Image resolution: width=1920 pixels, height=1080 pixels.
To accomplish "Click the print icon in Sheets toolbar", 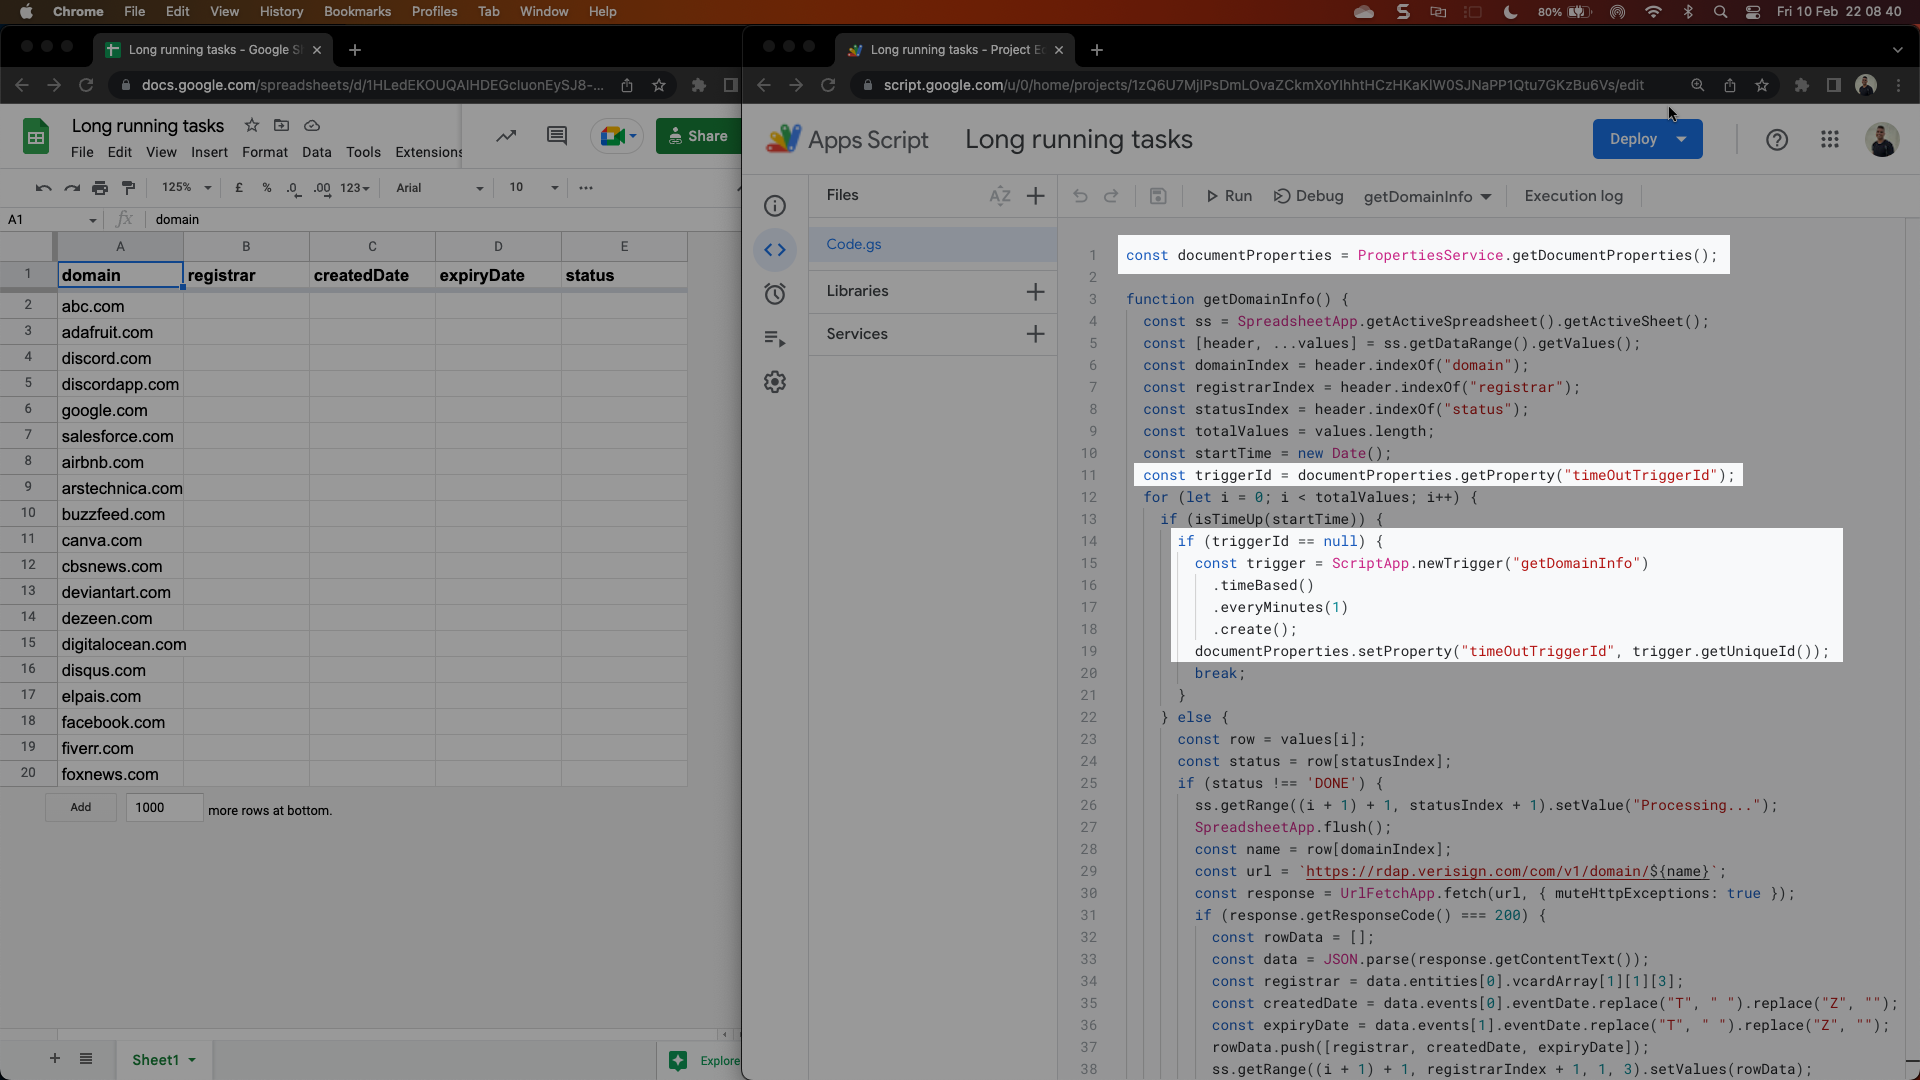I will point(100,188).
